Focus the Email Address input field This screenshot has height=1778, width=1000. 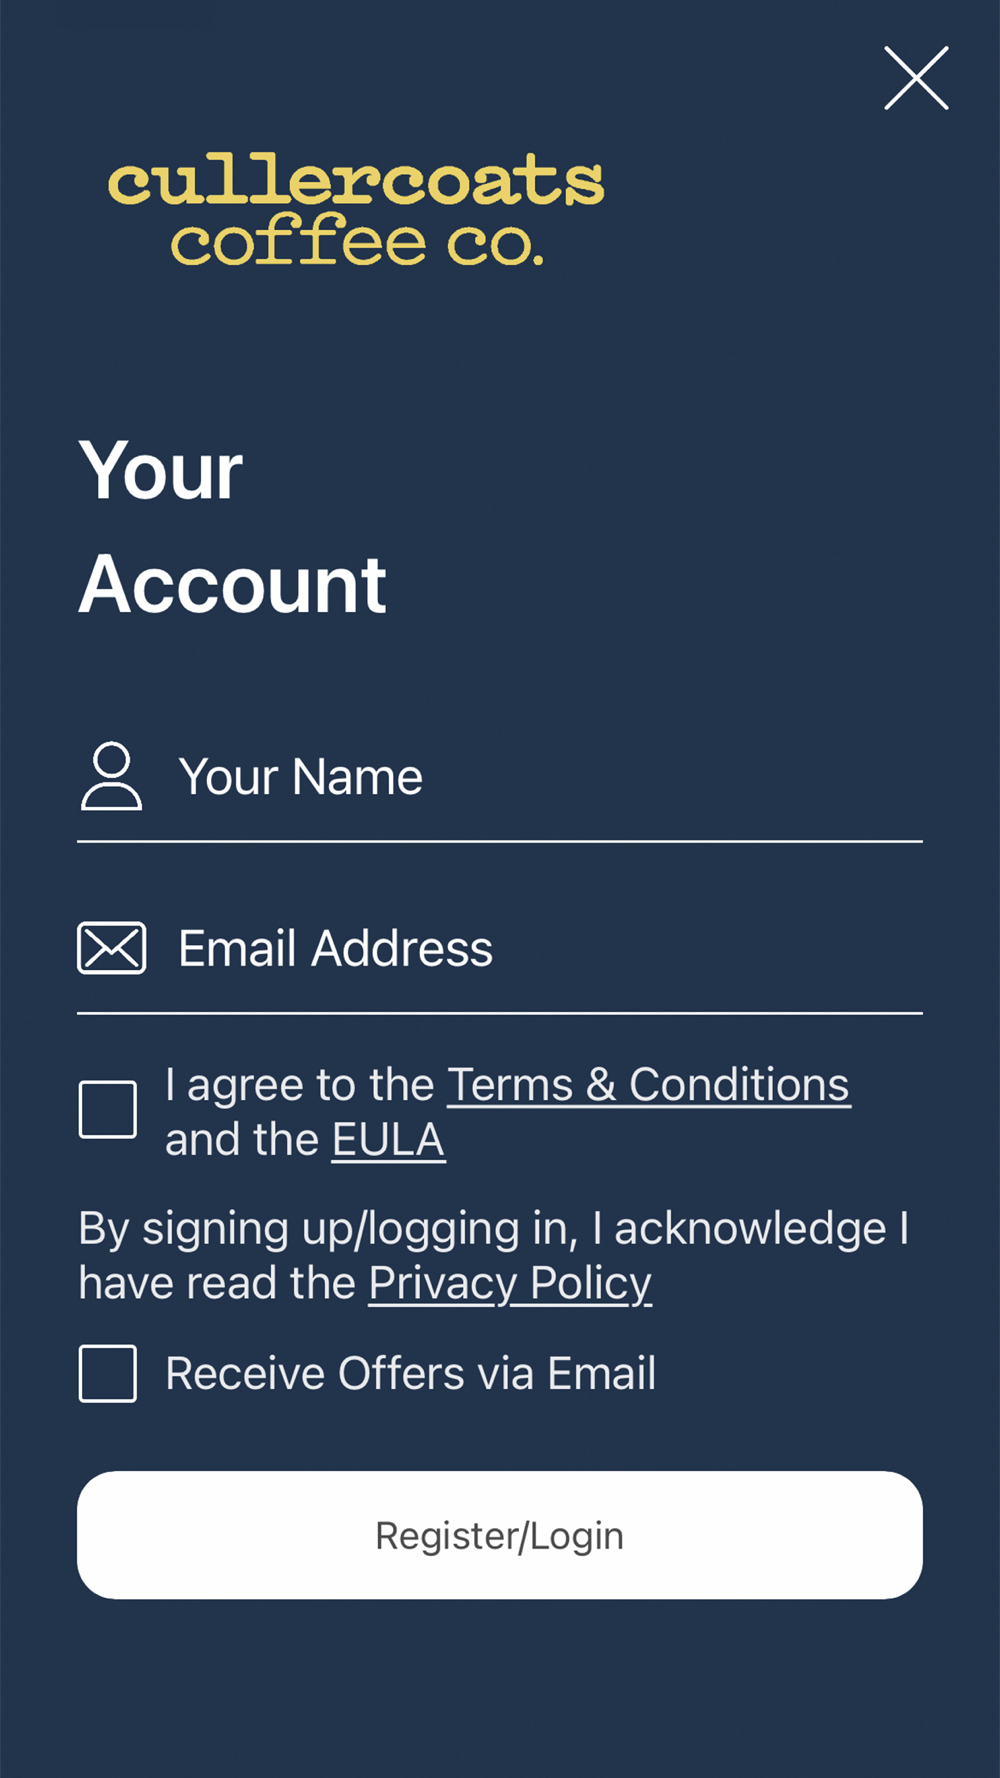[500, 949]
